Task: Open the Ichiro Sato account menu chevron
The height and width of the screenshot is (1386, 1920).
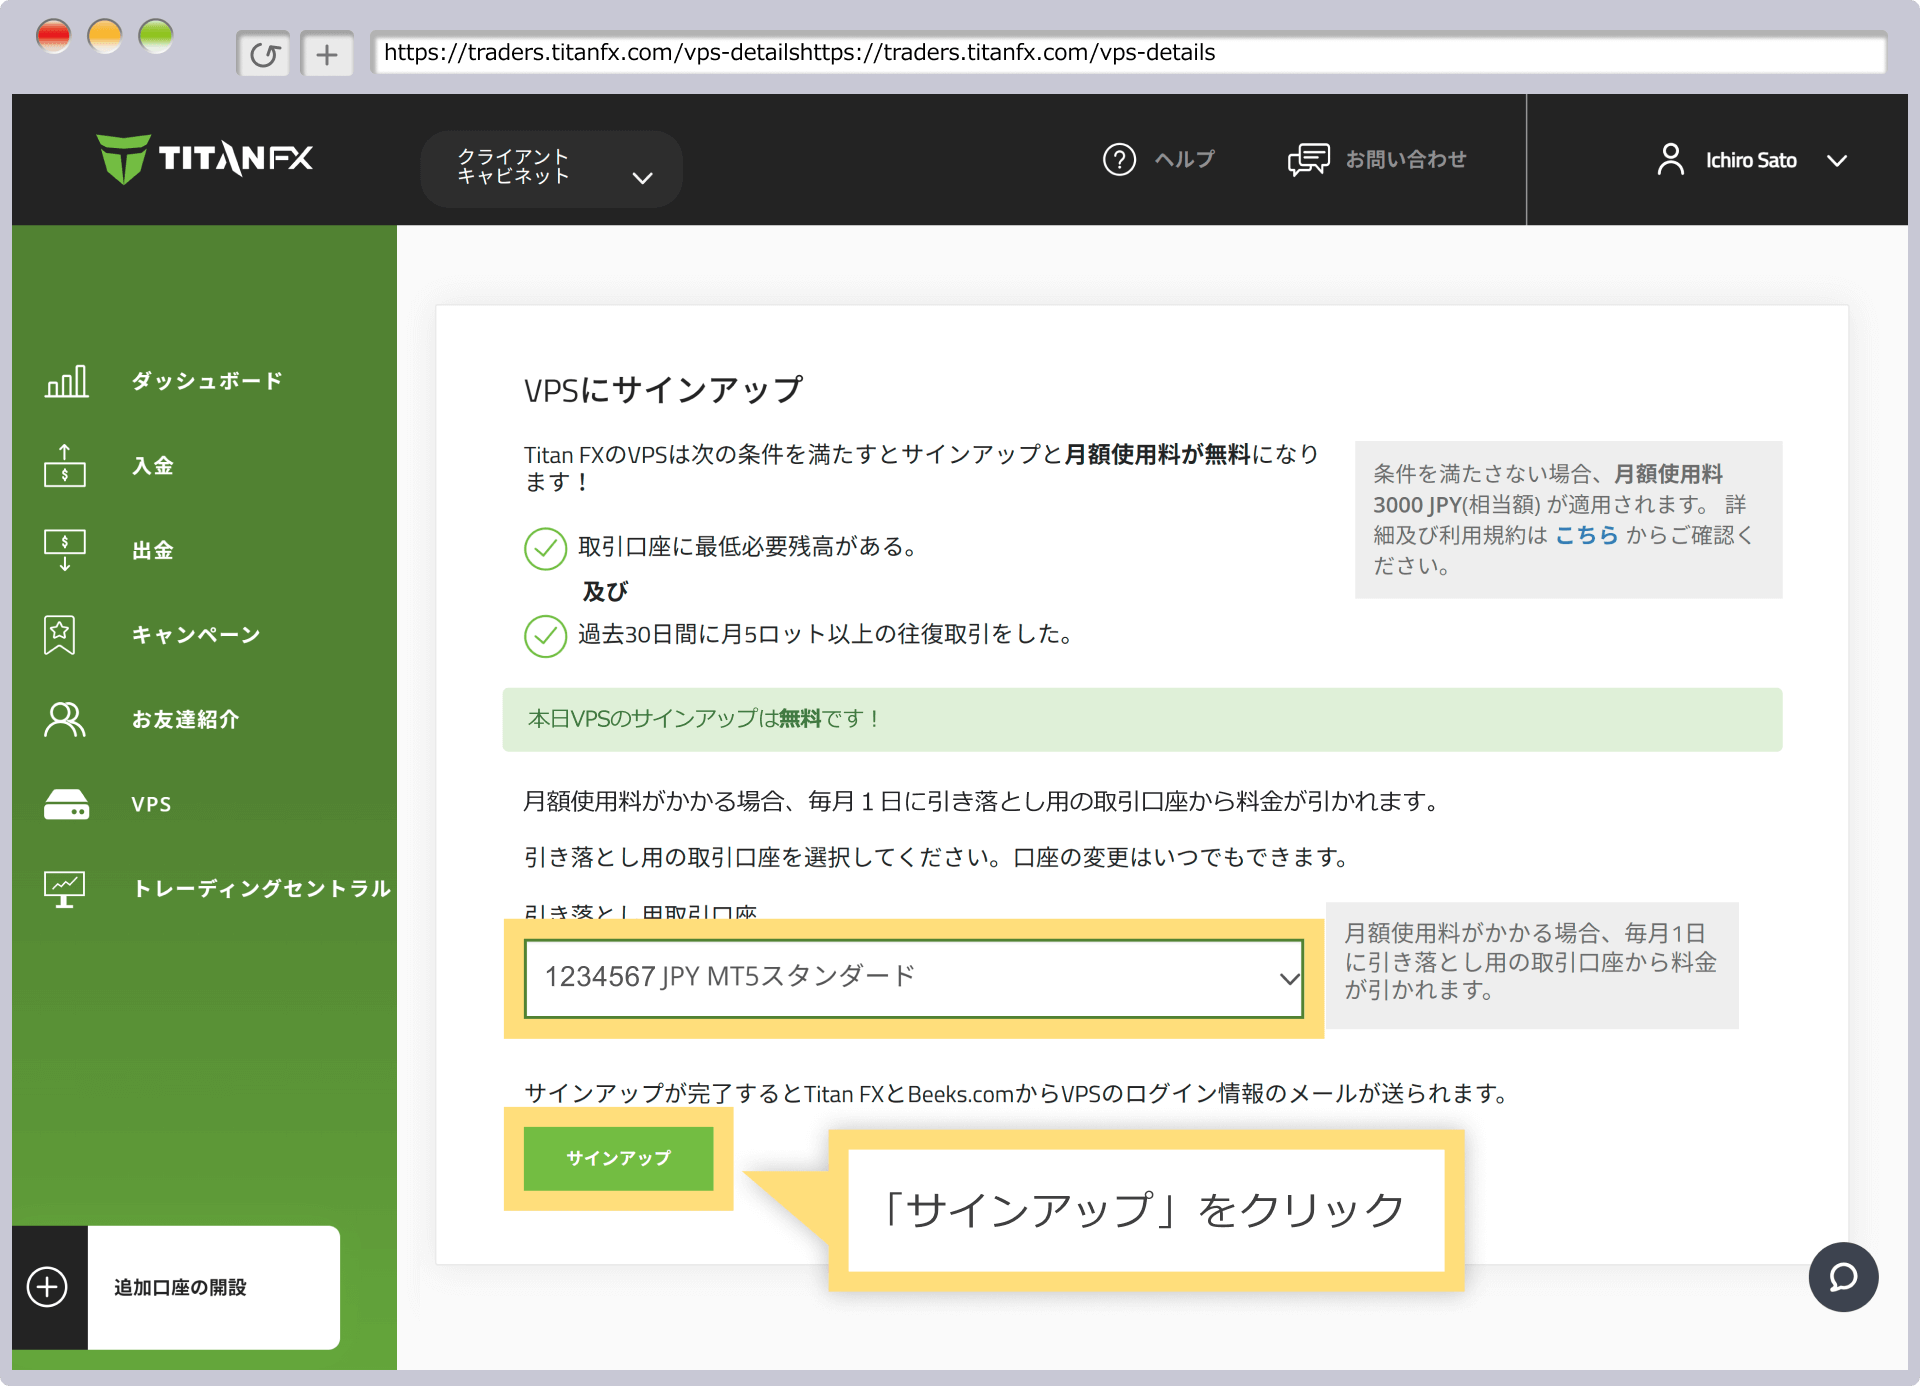Action: (1837, 160)
